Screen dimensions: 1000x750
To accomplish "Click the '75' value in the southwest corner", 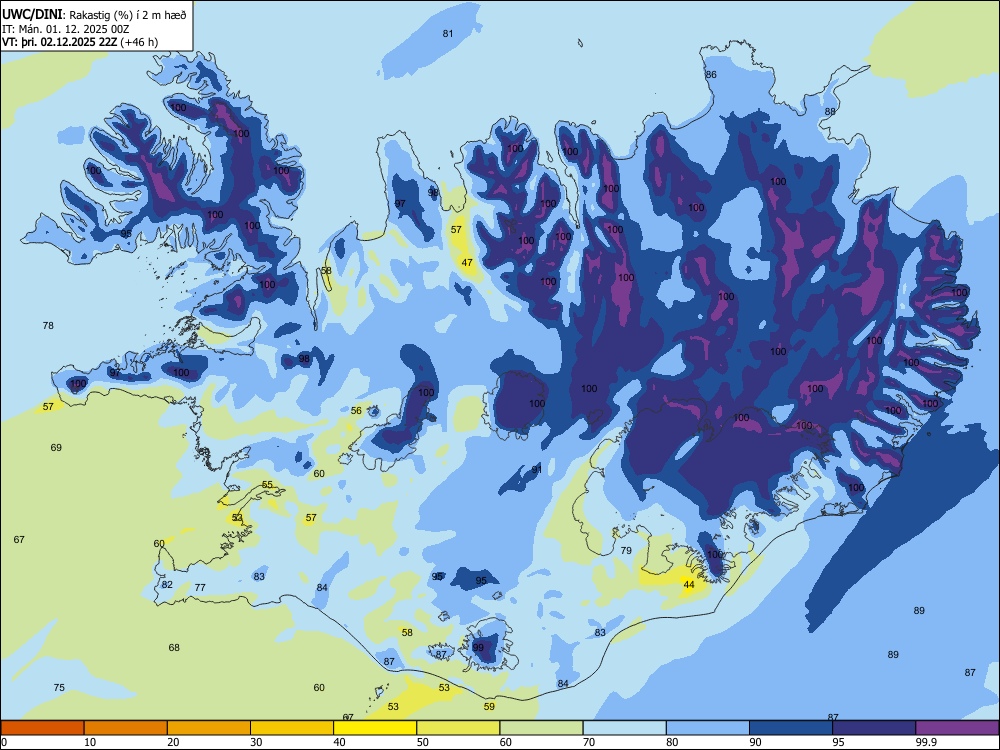I will tap(59, 688).
